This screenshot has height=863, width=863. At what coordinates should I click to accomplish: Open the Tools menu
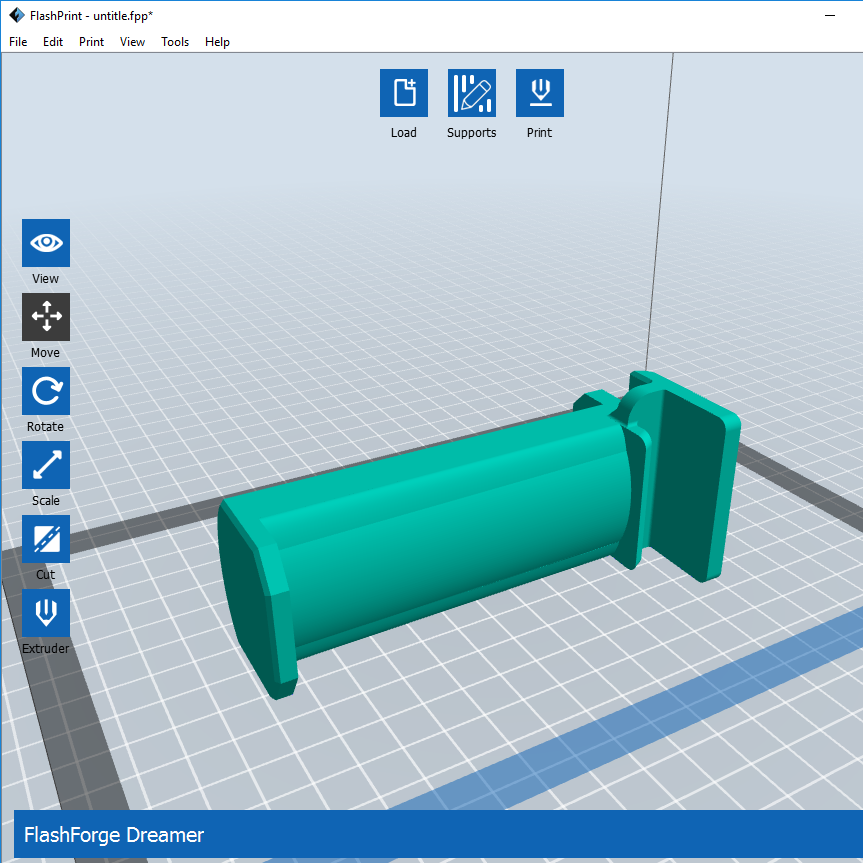click(175, 42)
